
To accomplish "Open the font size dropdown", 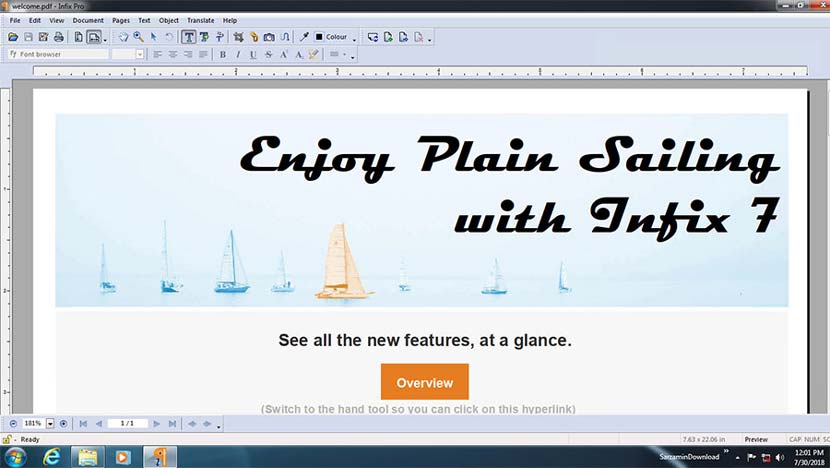I will click(140, 54).
